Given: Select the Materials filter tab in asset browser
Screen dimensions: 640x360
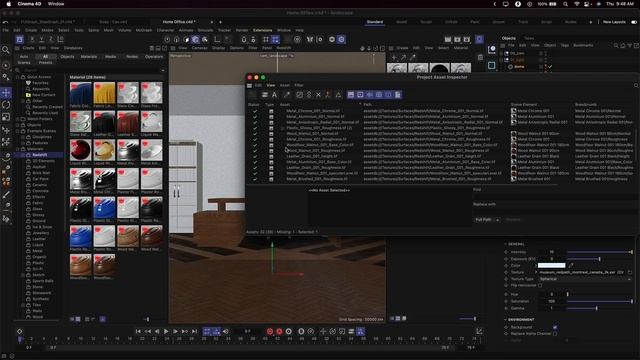Looking at the screenshot, I should tap(89, 57).
